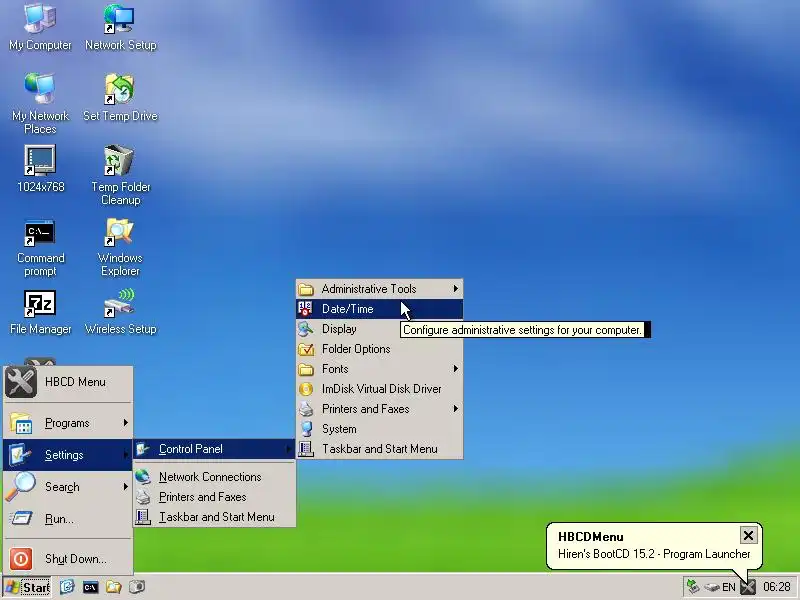This screenshot has width=800, height=600.
Task: Click the HBCDMenu tray icon
Action: coord(748,588)
